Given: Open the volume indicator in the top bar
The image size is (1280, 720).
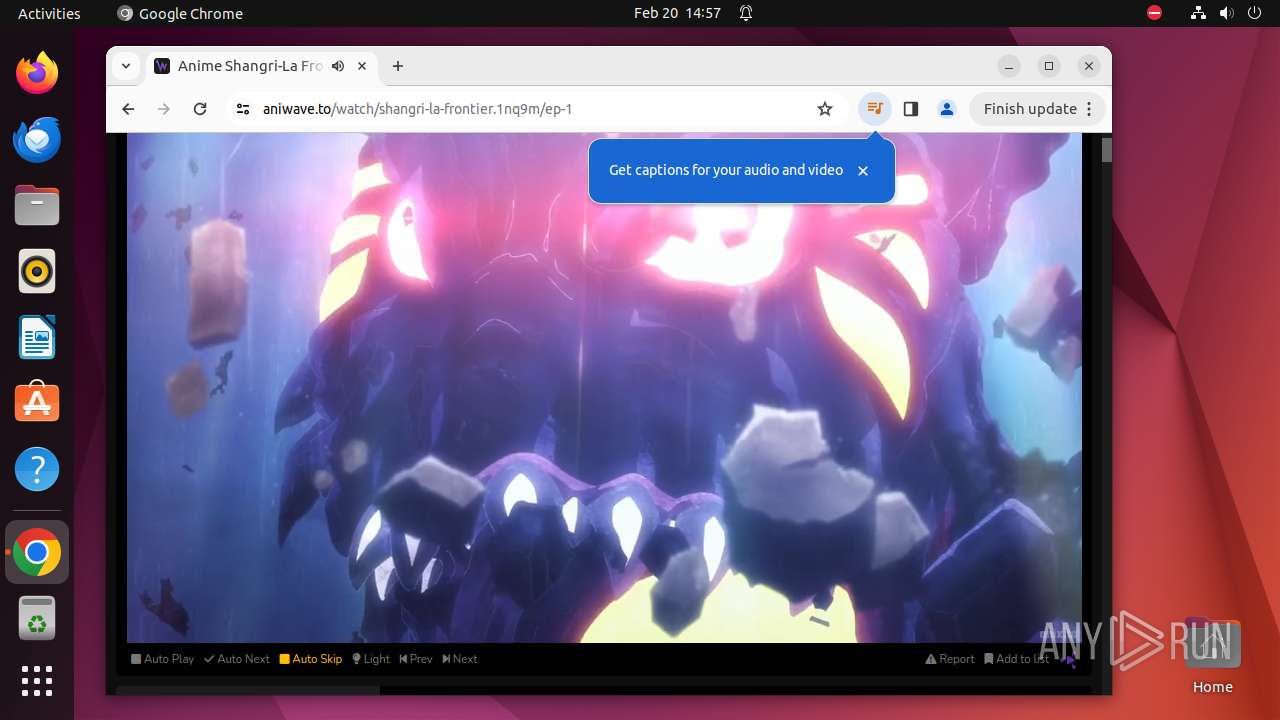Looking at the screenshot, I should 1227,13.
